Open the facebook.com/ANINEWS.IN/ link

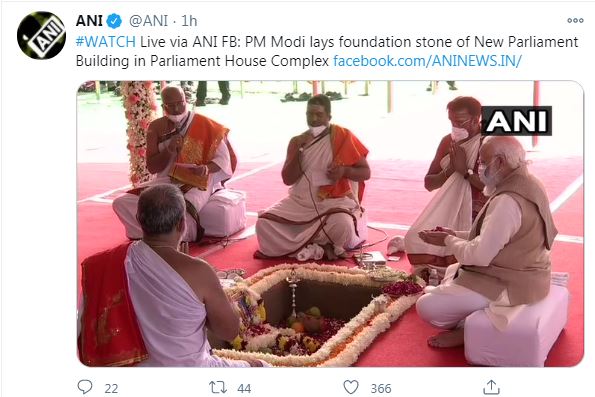point(428,61)
